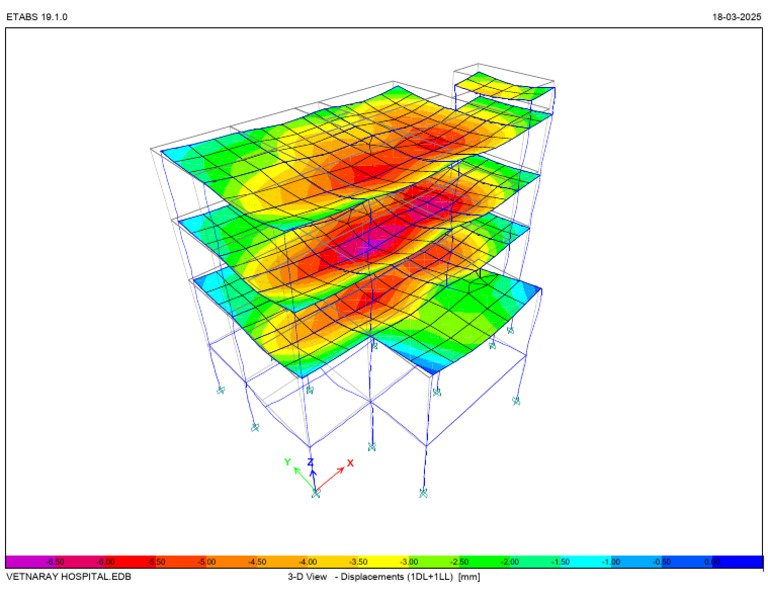Click the blue Z axis label
Screen dimensions: 768x594
(x=310, y=462)
